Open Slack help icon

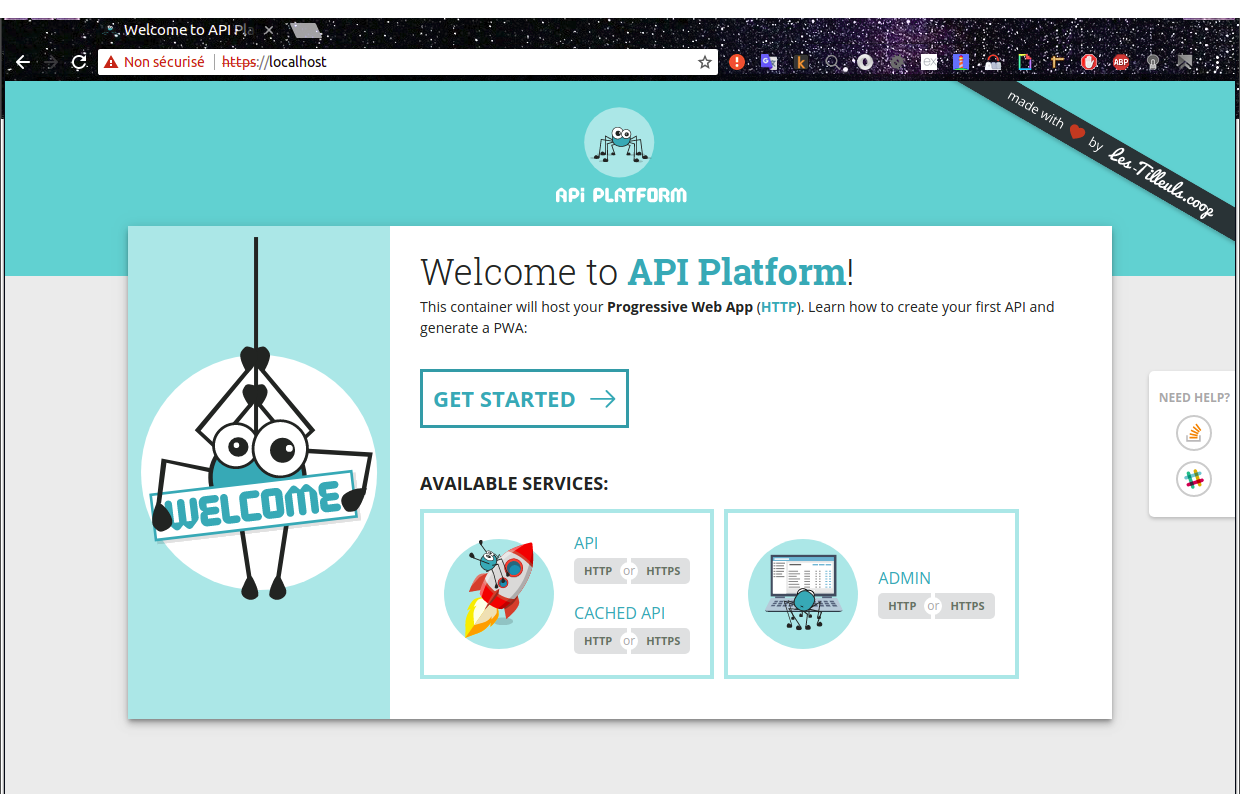coord(1194,479)
